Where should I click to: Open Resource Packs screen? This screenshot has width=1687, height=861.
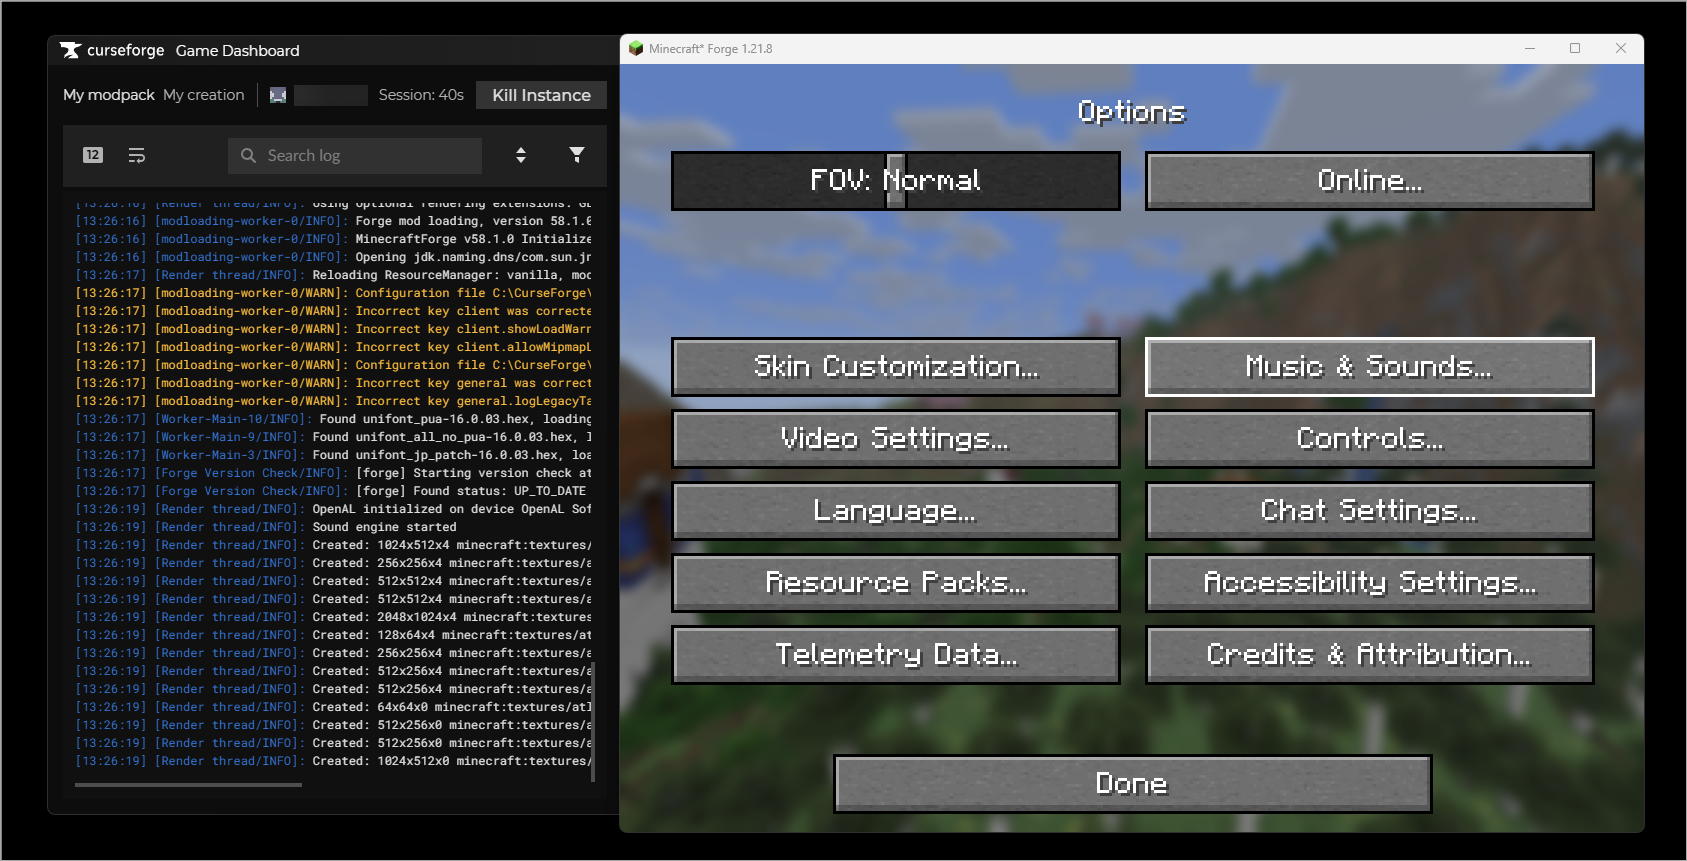tap(896, 583)
